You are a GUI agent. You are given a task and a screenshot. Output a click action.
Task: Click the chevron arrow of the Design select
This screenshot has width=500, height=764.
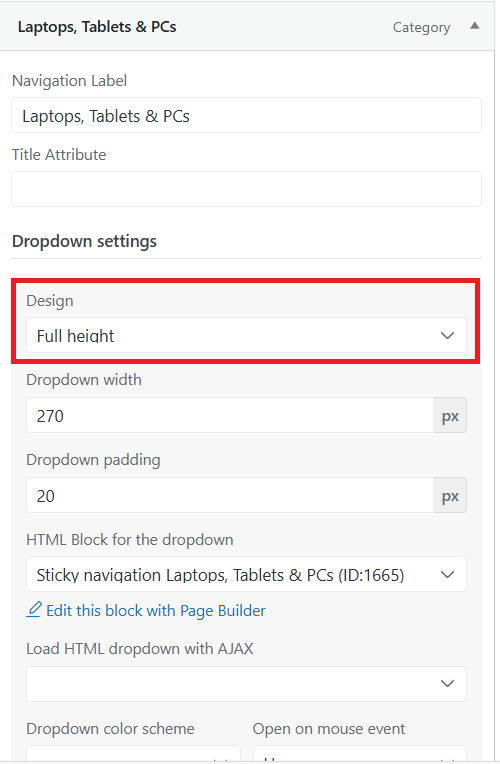447,335
